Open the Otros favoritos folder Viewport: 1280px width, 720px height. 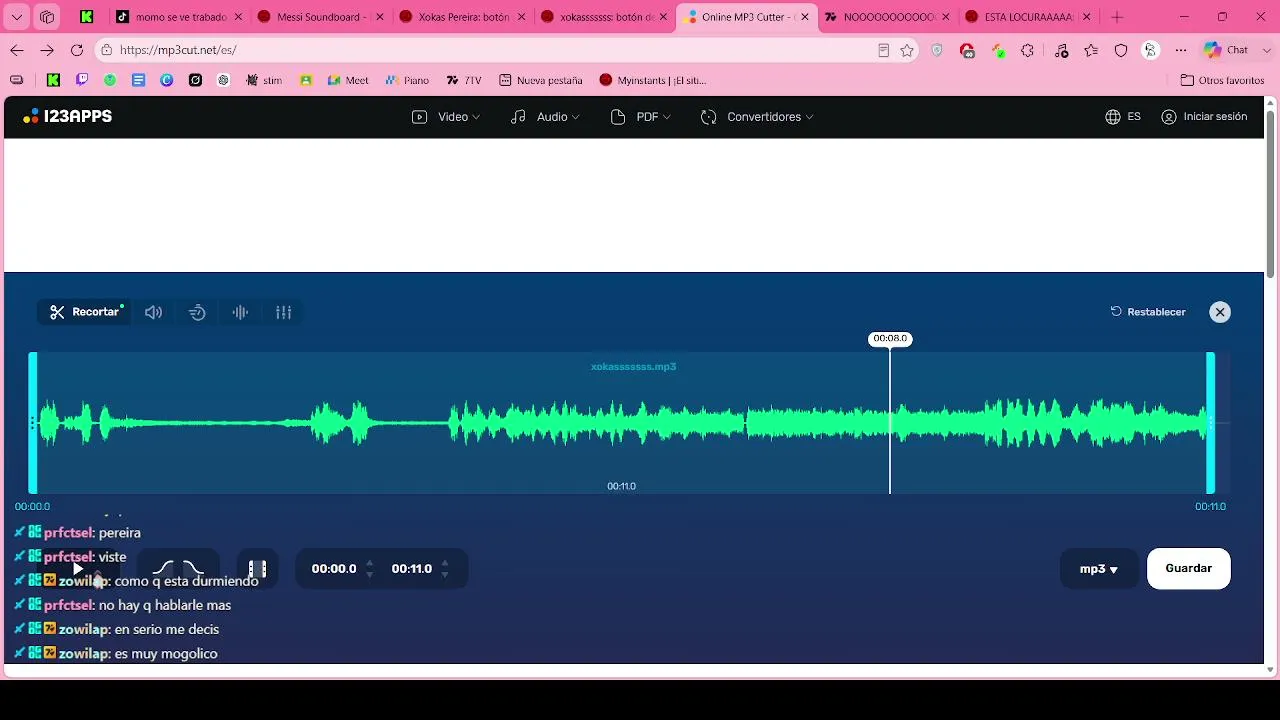(x=1222, y=80)
